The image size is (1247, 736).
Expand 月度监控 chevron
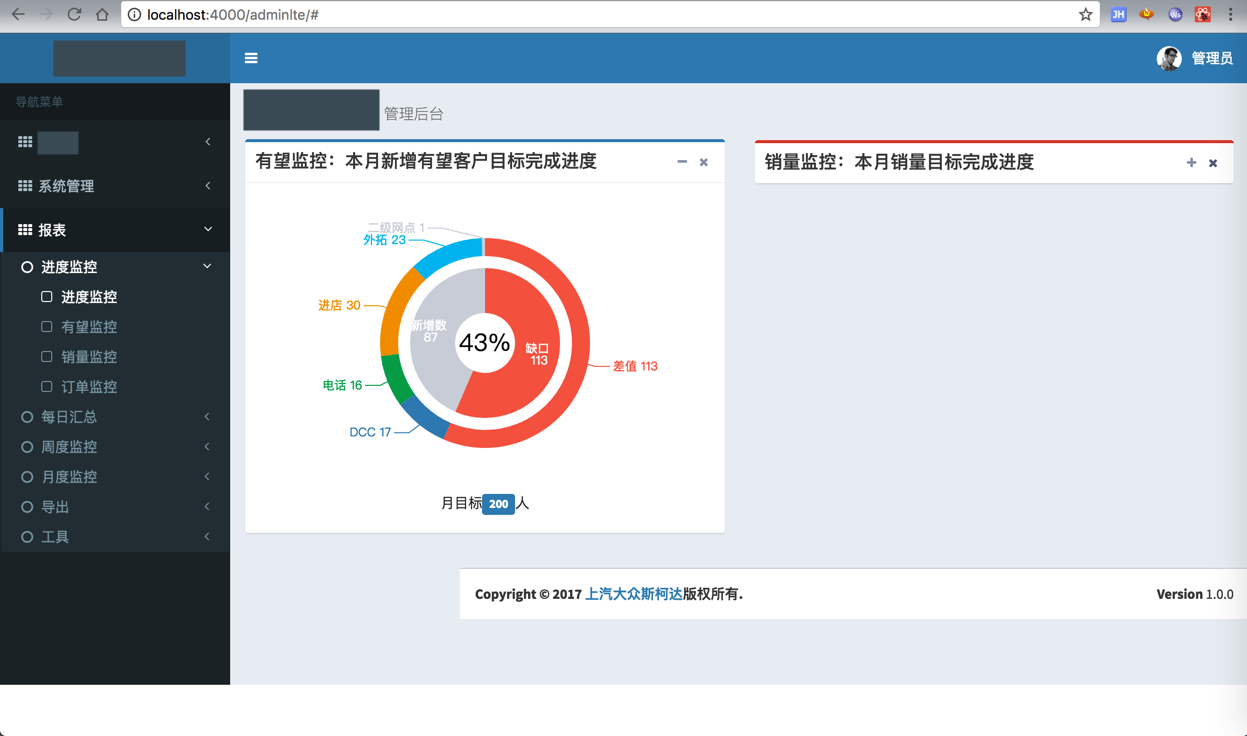(207, 477)
